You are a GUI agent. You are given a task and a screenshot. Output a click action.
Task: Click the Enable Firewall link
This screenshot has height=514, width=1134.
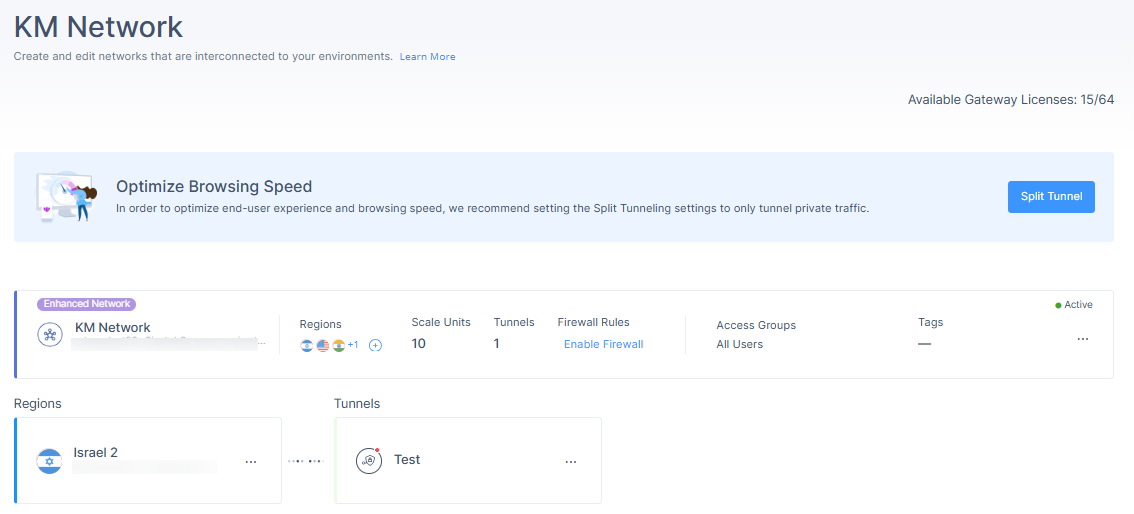pyautogui.click(x=603, y=344)
